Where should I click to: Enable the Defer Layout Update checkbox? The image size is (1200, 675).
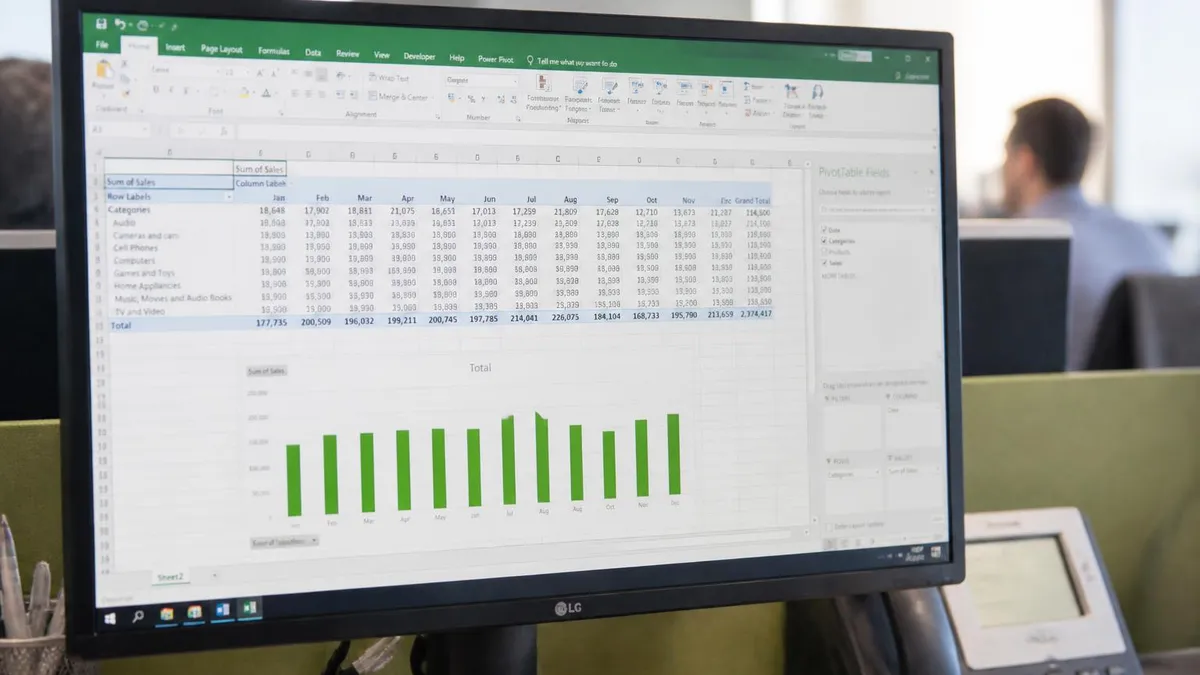pyautogui.click(x=828, y=526)
